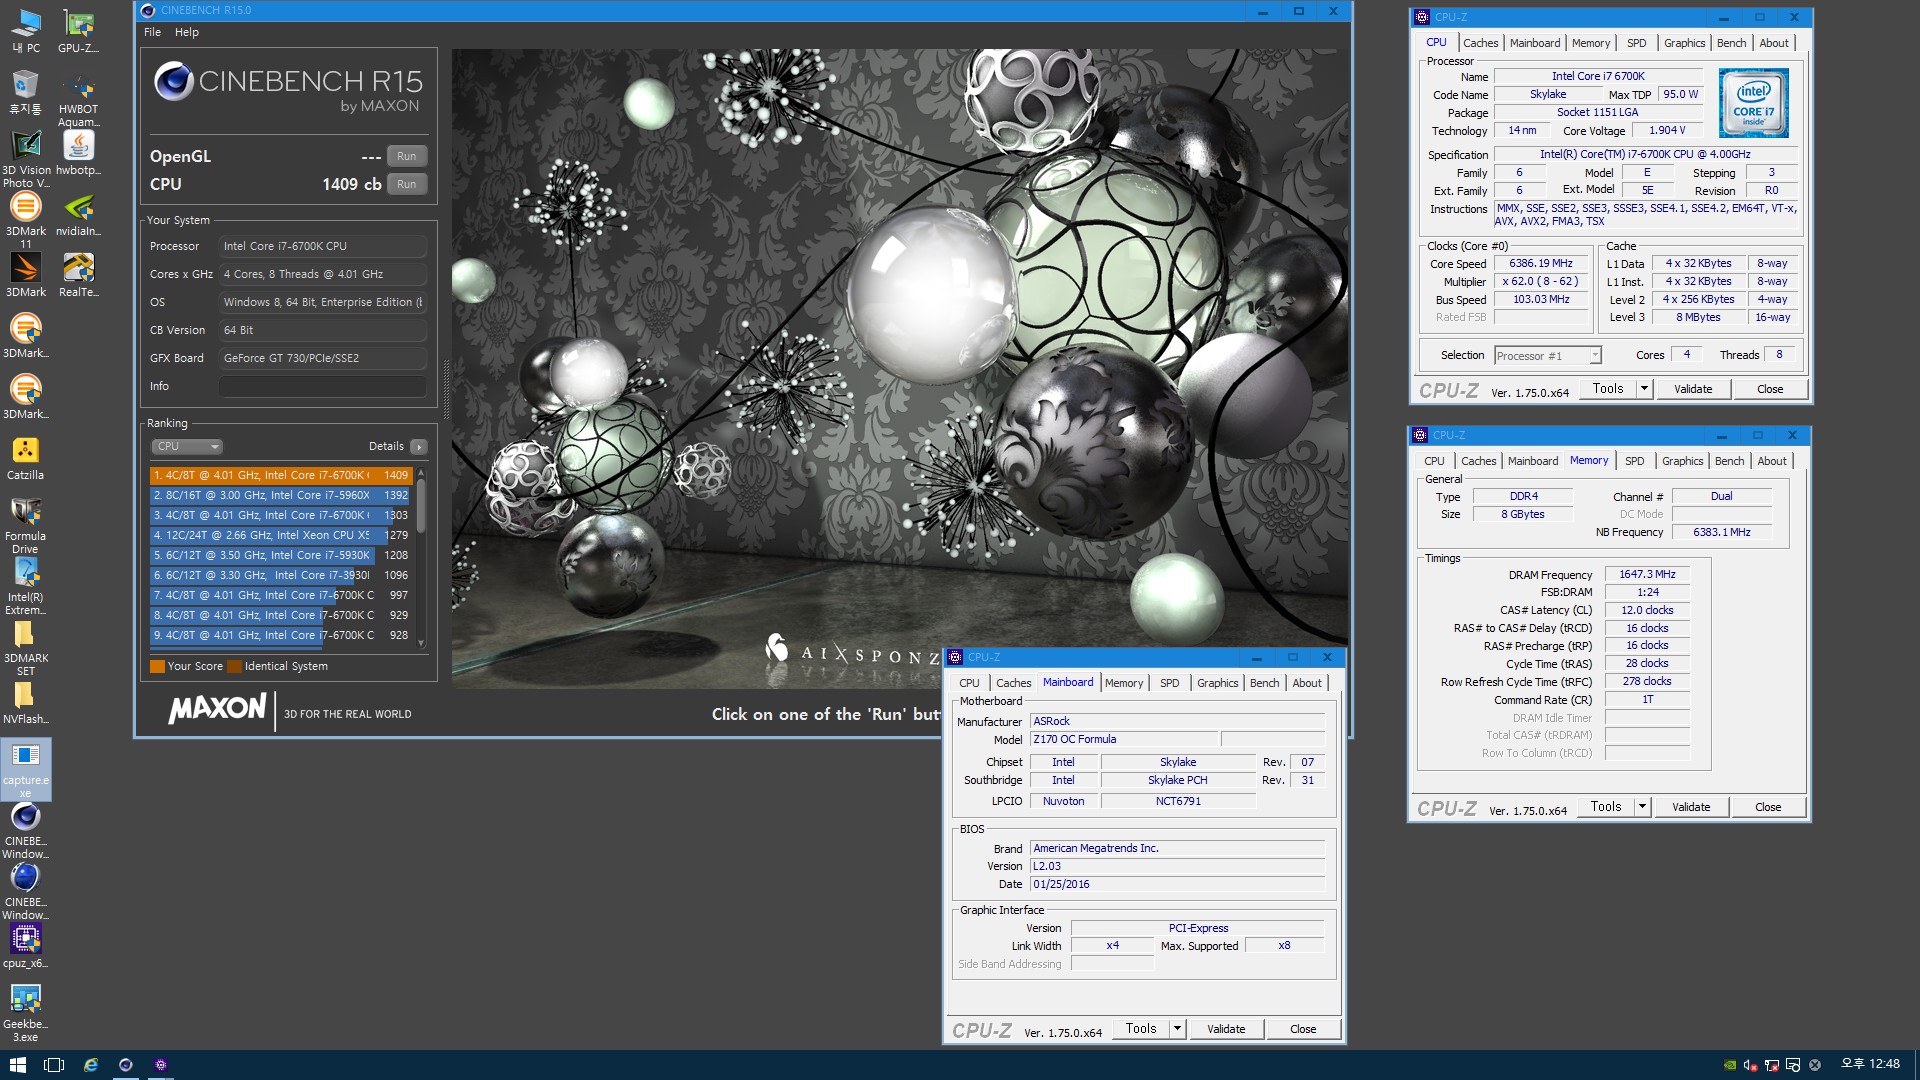Expand Tools dropdown in Mainboard CPU-Z window
This screenshot has width=1920, height=1080.
pos(1177,1029)
